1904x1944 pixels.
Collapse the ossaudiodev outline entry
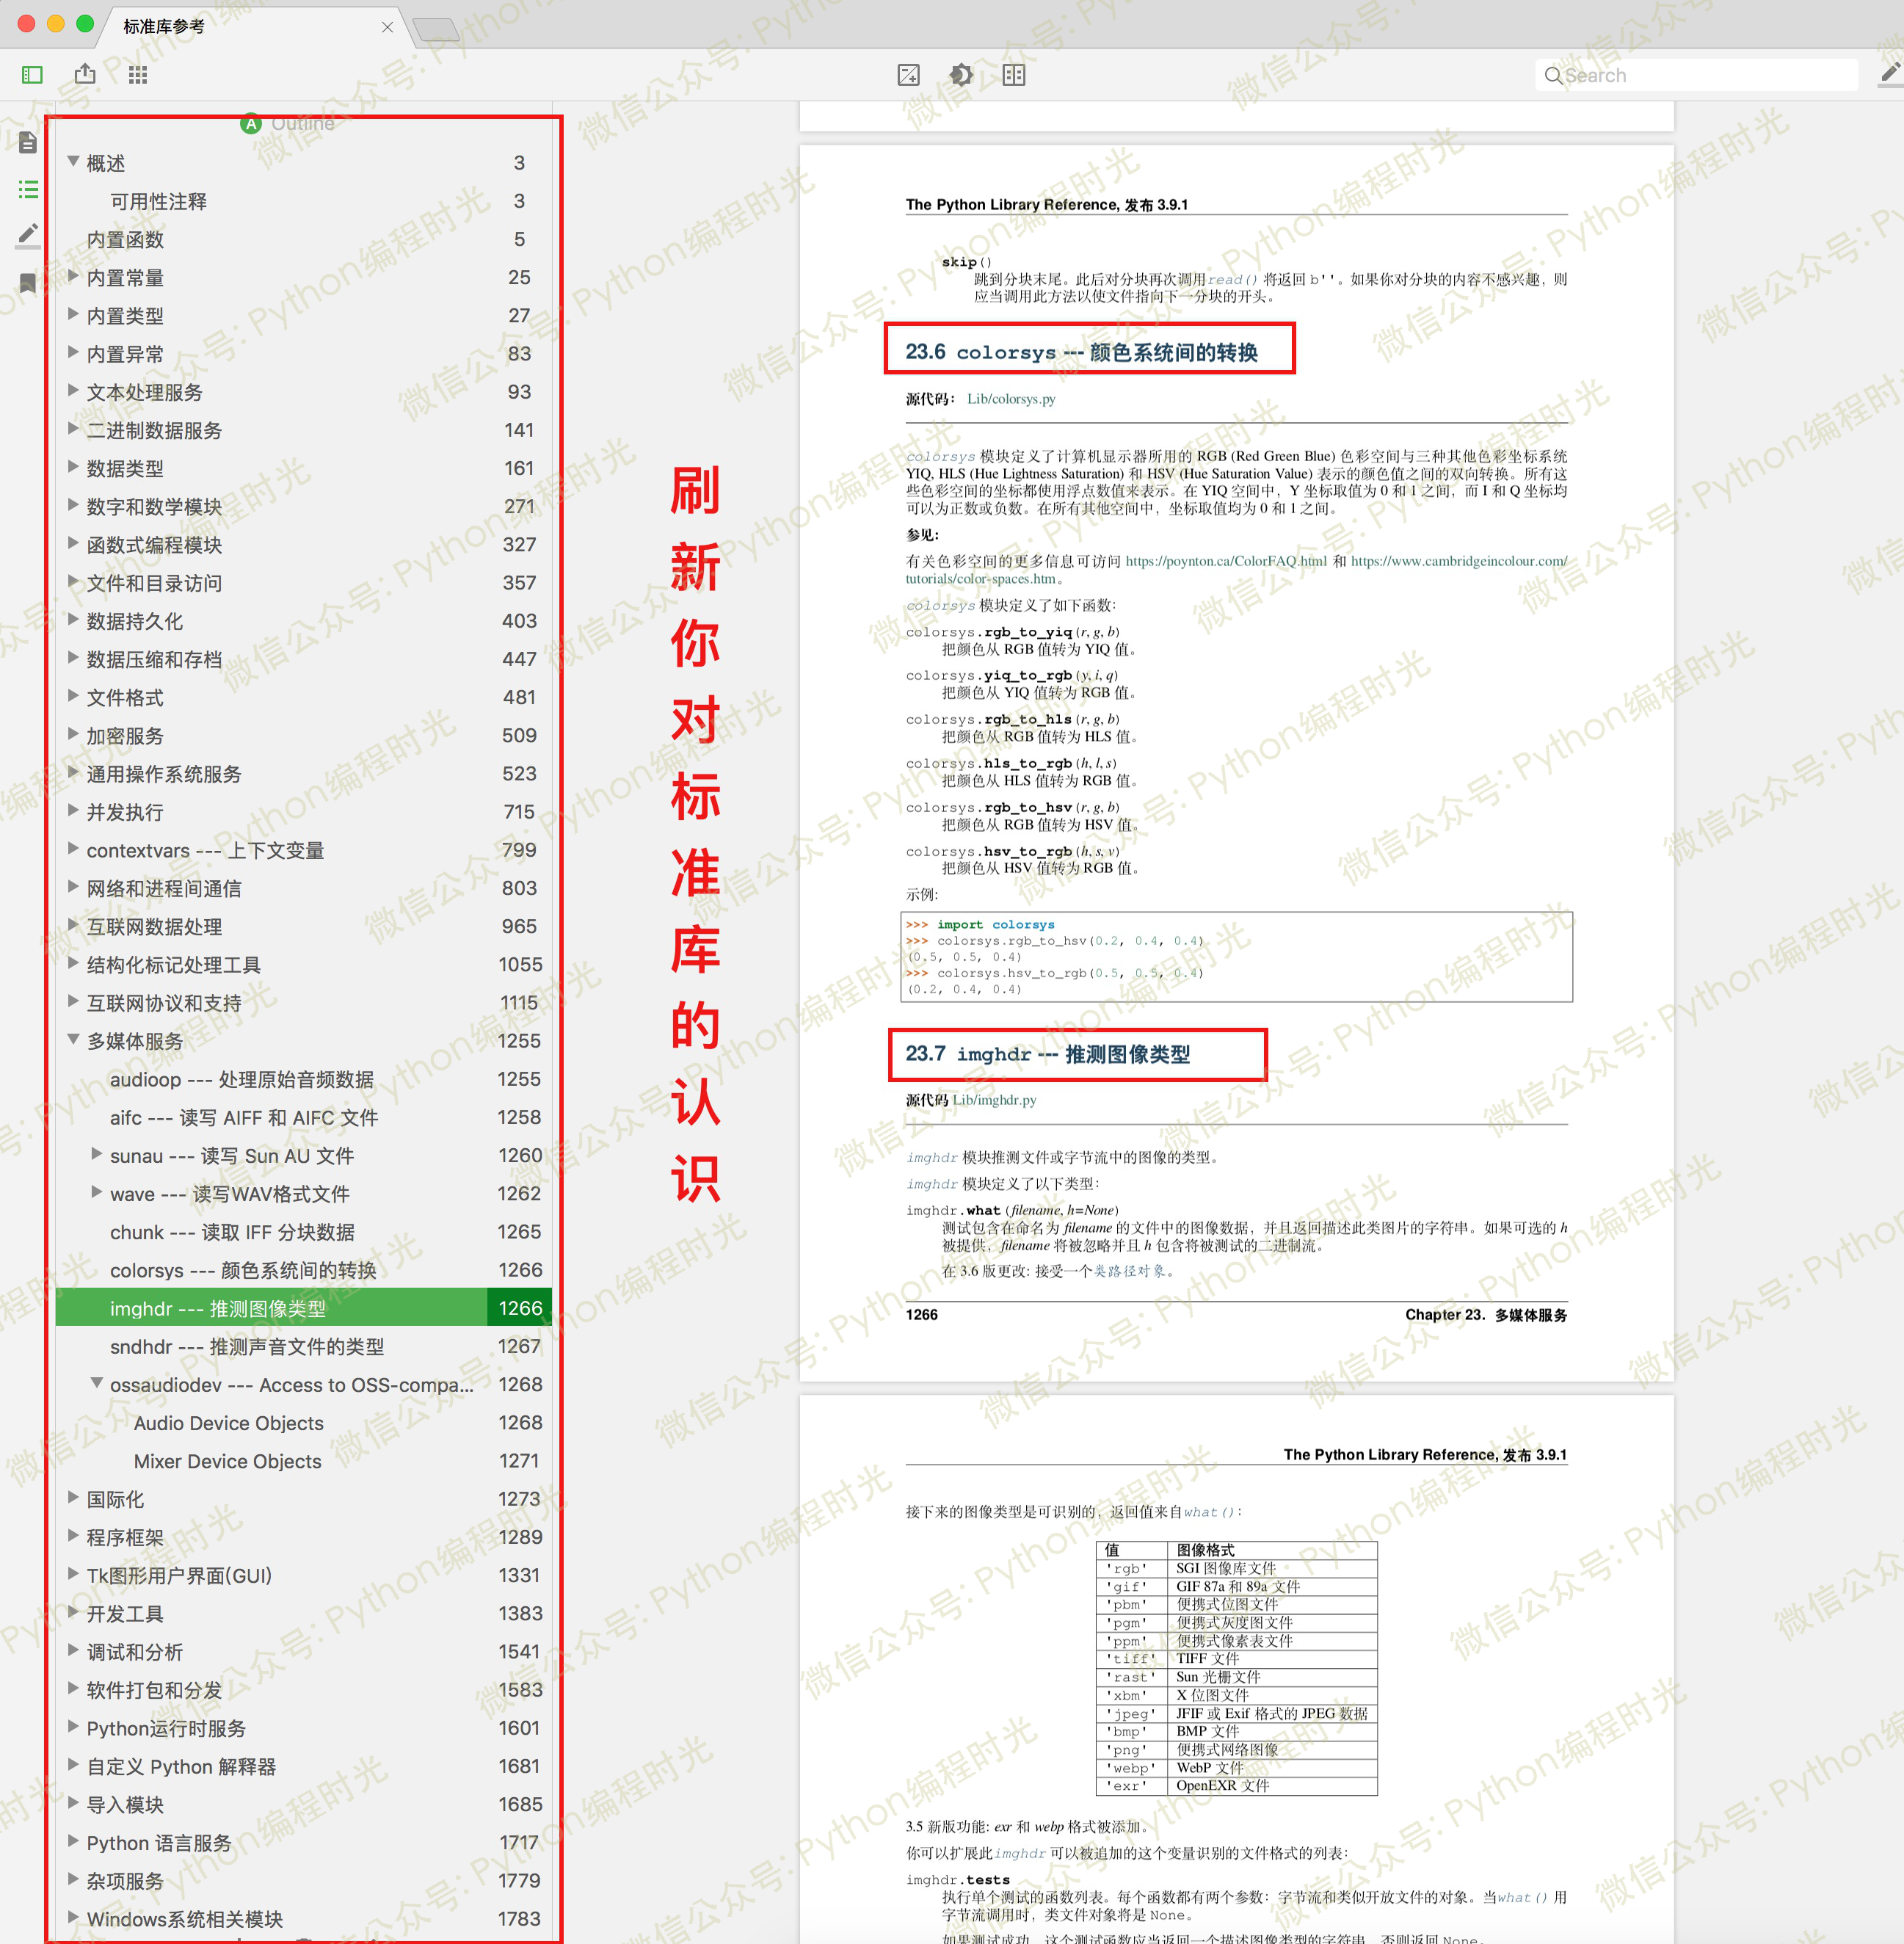tap(97, 1383)
